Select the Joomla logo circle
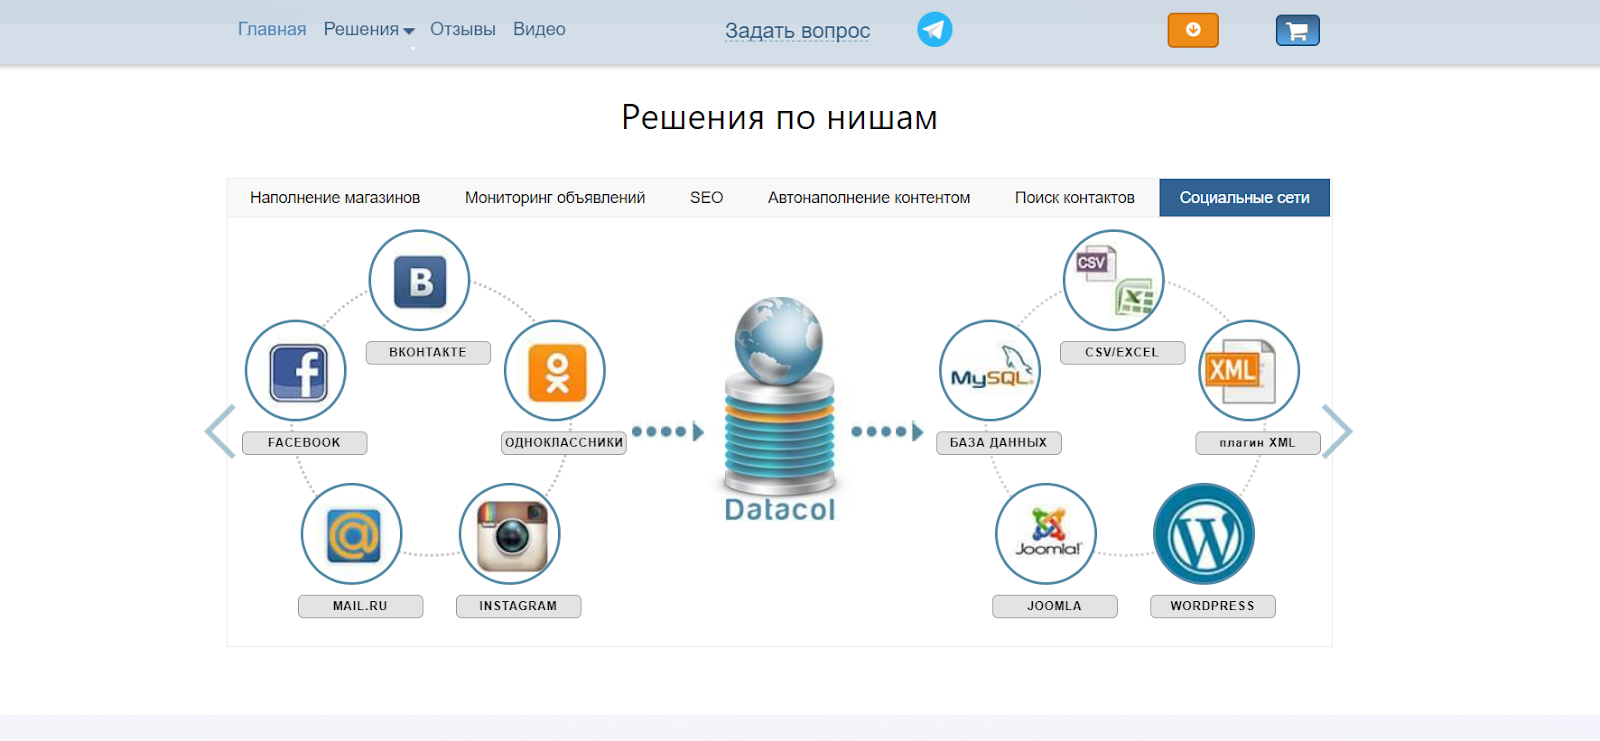The image size is (1600, 741). pyautogui.click(x=1046, y=534)
